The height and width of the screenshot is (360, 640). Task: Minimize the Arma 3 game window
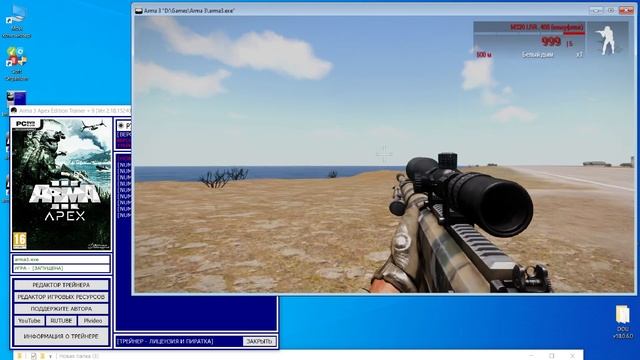coord(596,10)
